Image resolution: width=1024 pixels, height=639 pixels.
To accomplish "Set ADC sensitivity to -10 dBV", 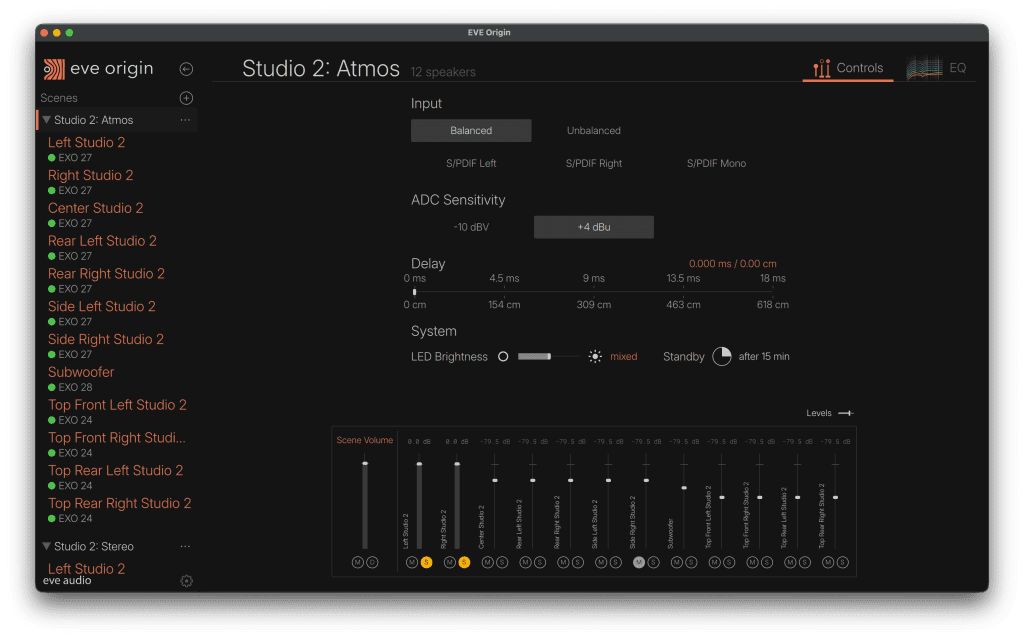I will [x=471, y=227].
